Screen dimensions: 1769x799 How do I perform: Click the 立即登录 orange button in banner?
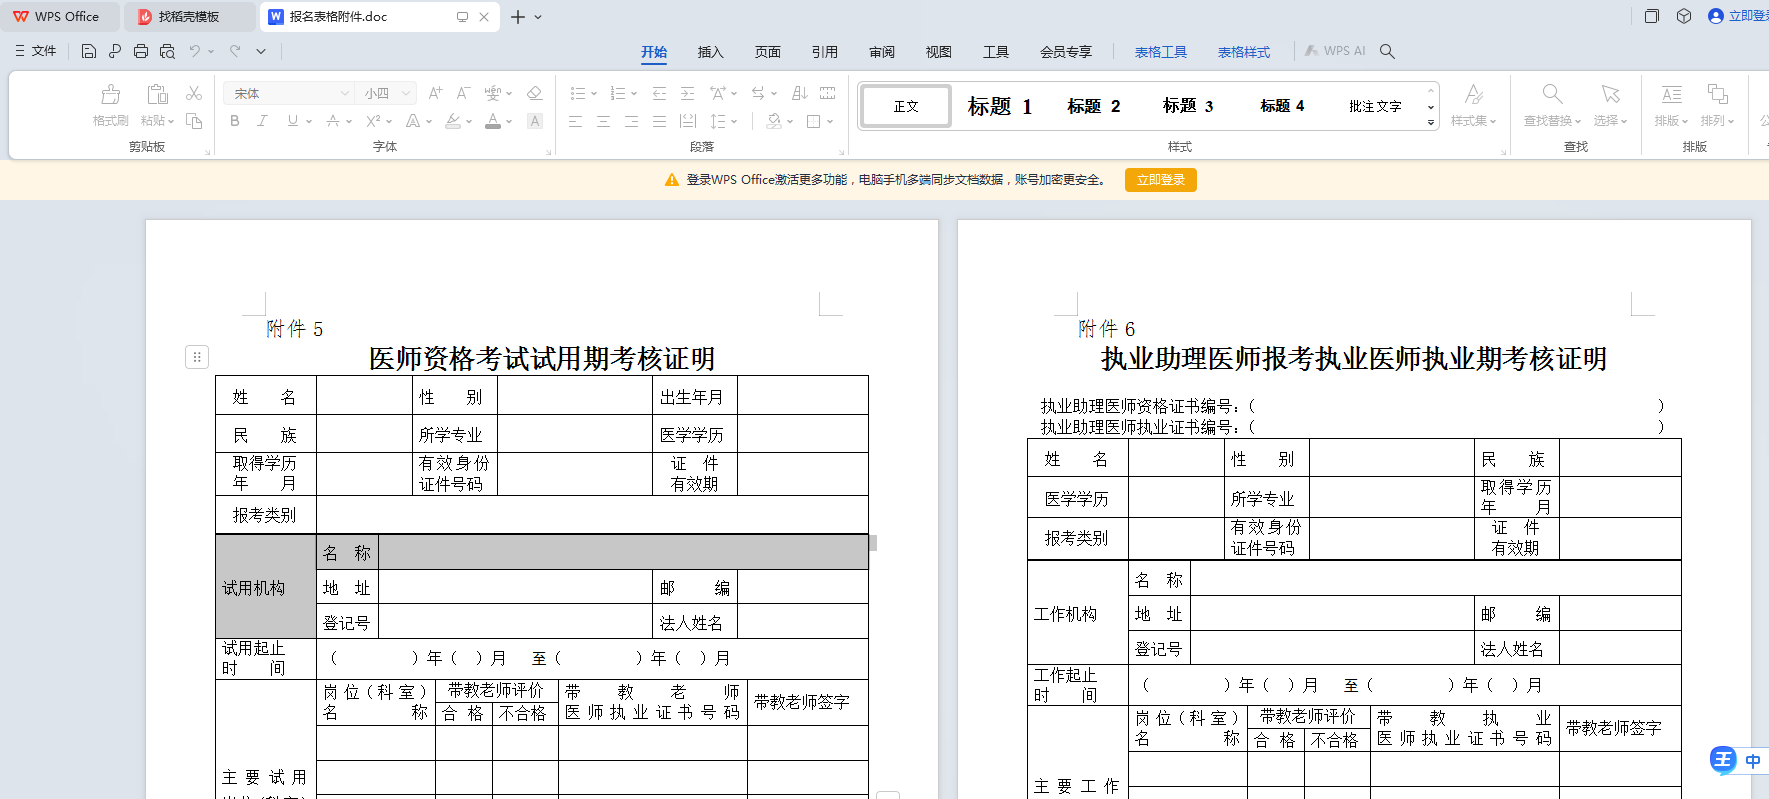point(1160,180)
